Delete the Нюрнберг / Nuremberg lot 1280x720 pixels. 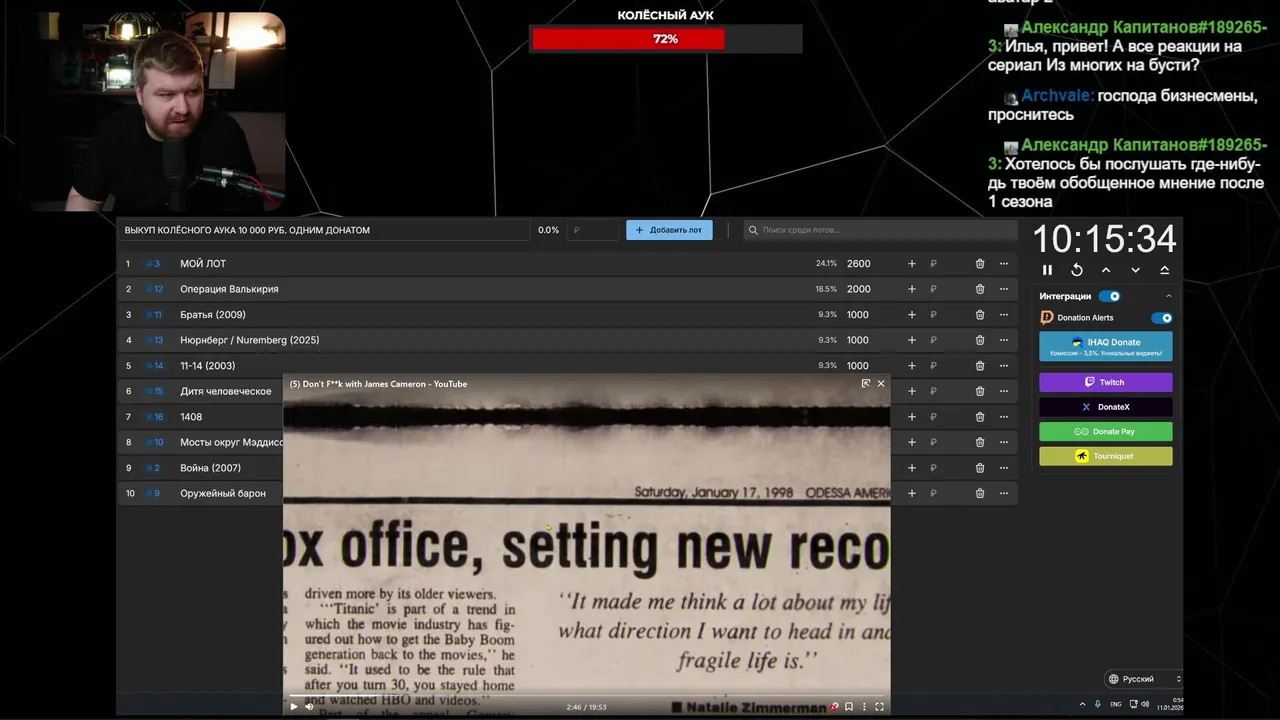click(980, 340)
